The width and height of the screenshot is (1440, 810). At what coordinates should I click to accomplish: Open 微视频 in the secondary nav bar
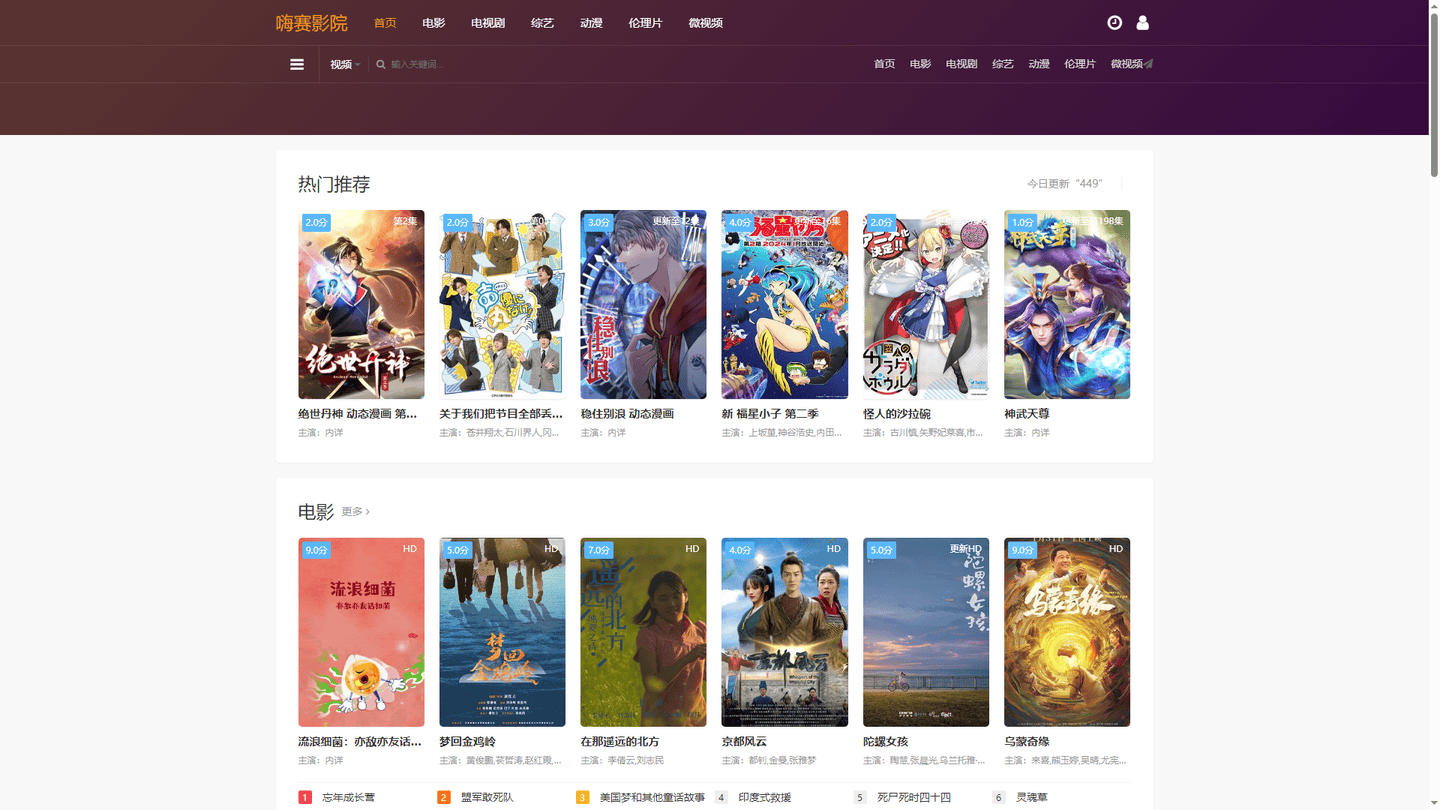(x=1127, y=64)
